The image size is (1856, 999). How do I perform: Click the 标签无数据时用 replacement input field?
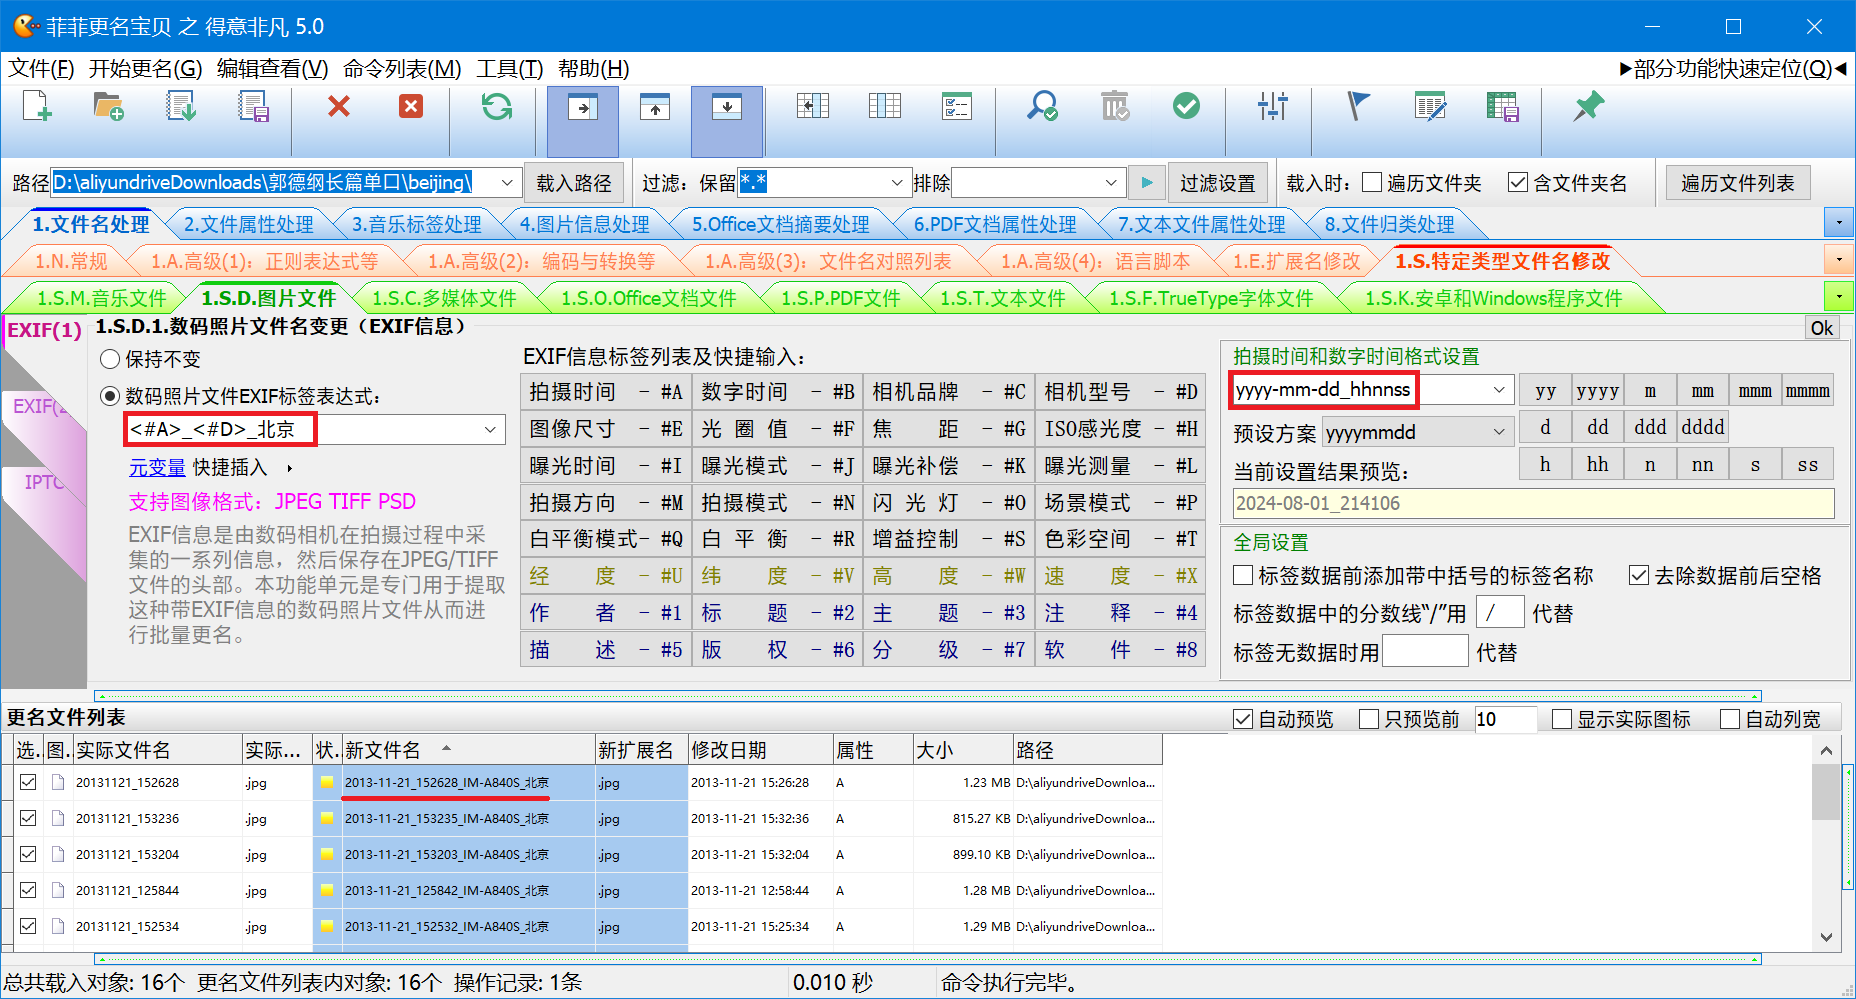(1425, 652)
